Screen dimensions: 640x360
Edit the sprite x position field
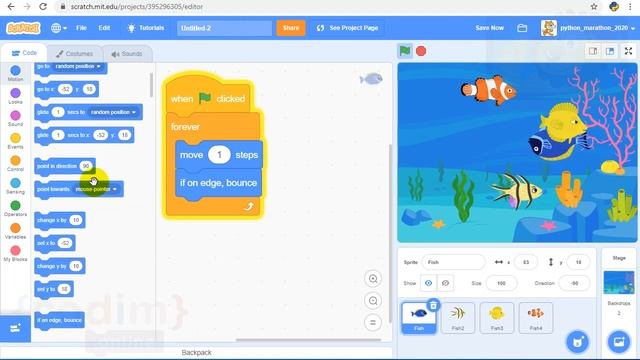pyautogui.click(x=526, y=262)
